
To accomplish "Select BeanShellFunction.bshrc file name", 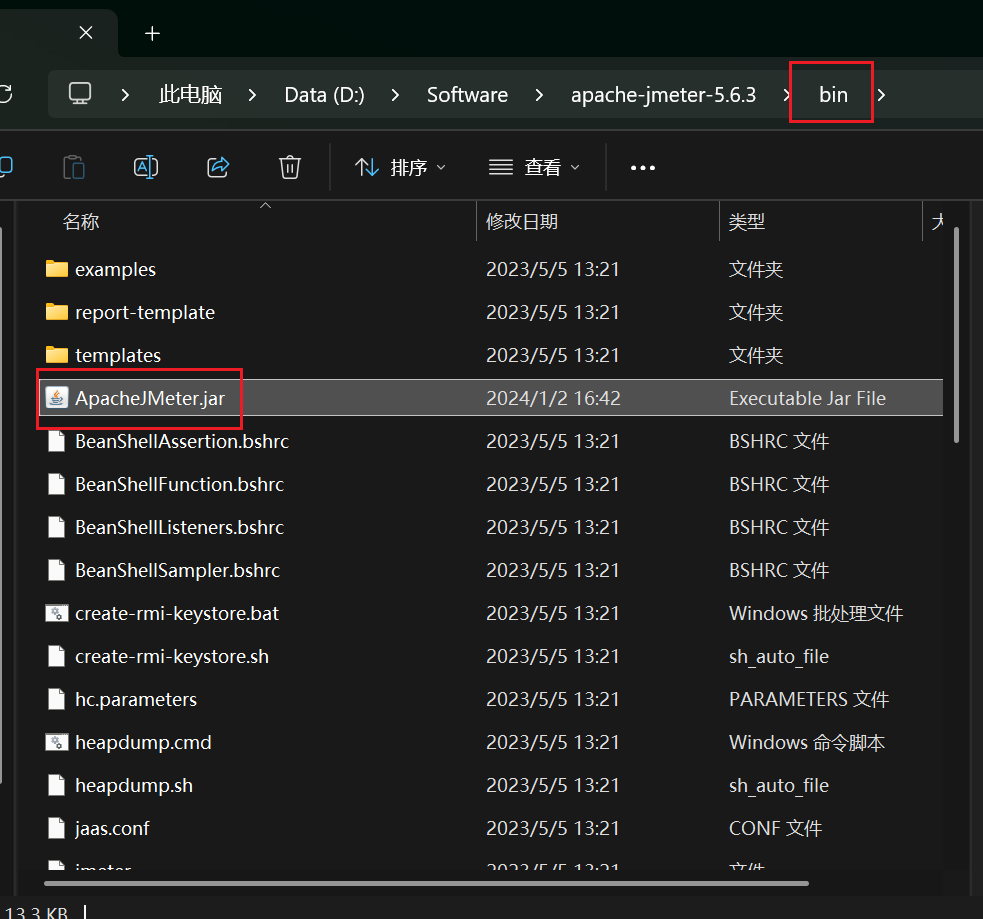I will tap(179, 484).
